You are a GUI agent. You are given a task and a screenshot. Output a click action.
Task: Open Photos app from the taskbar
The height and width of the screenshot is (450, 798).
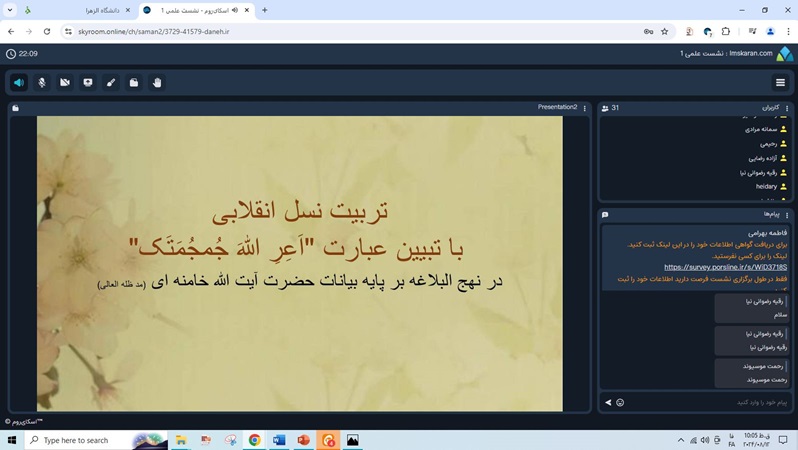pyautogui.click(x=353, y=440)
